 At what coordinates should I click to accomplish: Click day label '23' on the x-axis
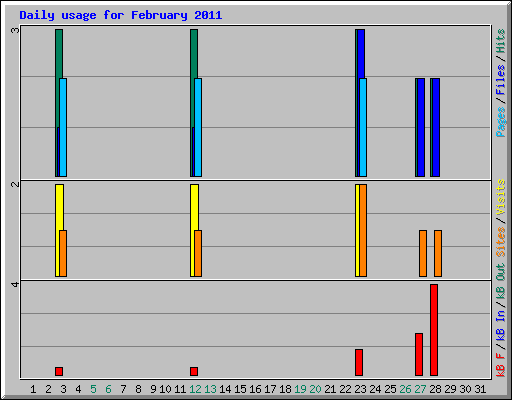point(360,389)
